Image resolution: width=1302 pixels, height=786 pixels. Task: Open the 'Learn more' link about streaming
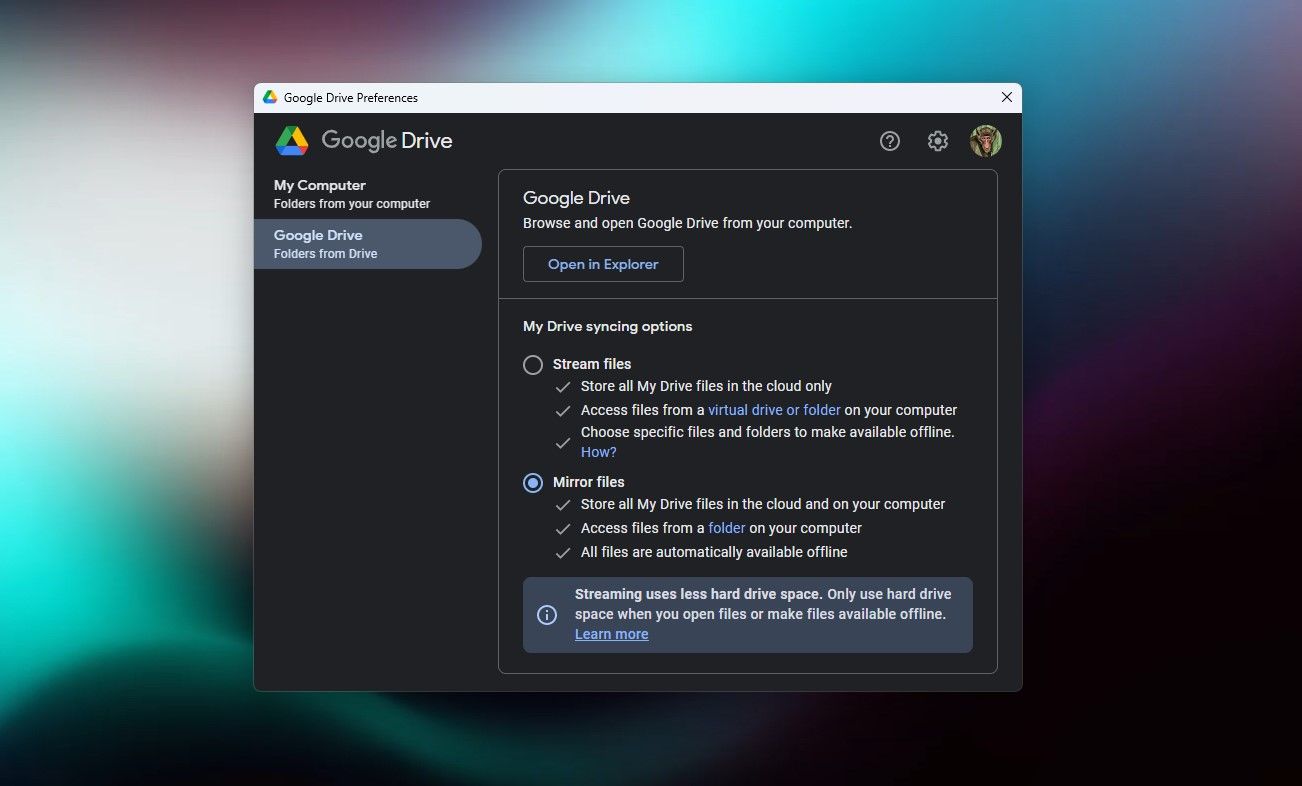pyautogui.click(x=611, y=633)
